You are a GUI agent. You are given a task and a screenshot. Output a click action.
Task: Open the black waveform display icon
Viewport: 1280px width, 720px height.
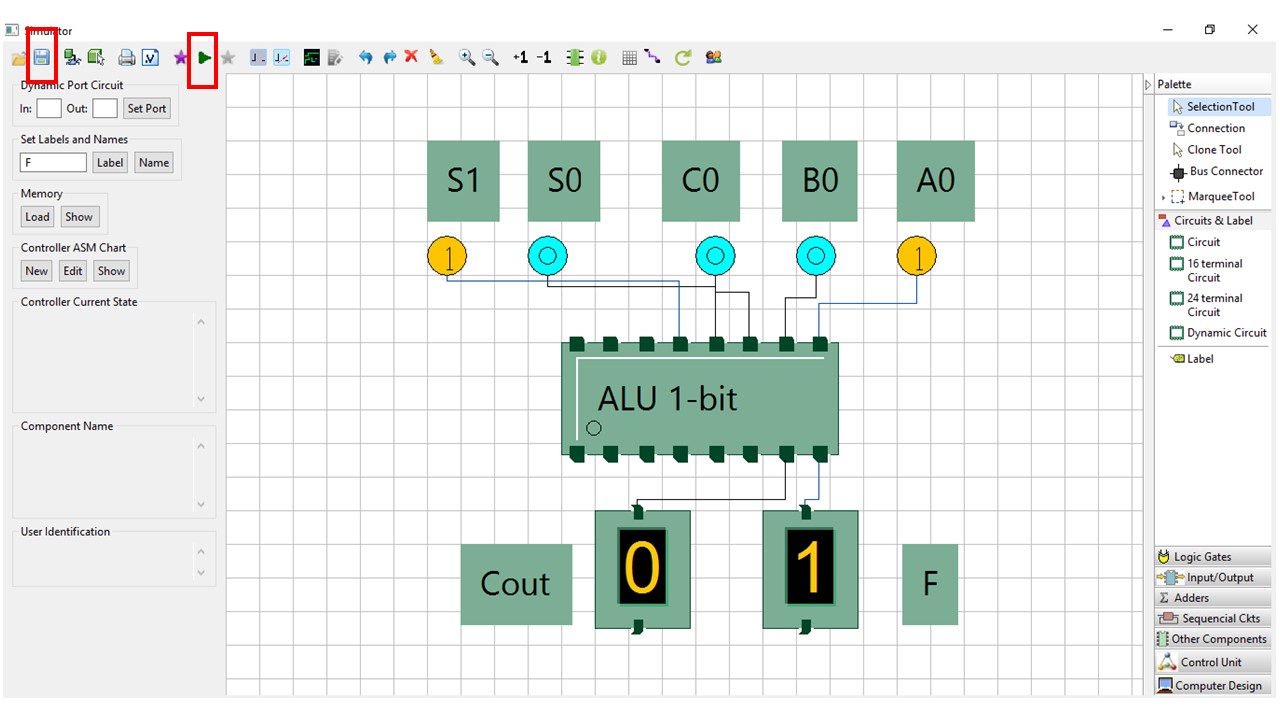312,57
